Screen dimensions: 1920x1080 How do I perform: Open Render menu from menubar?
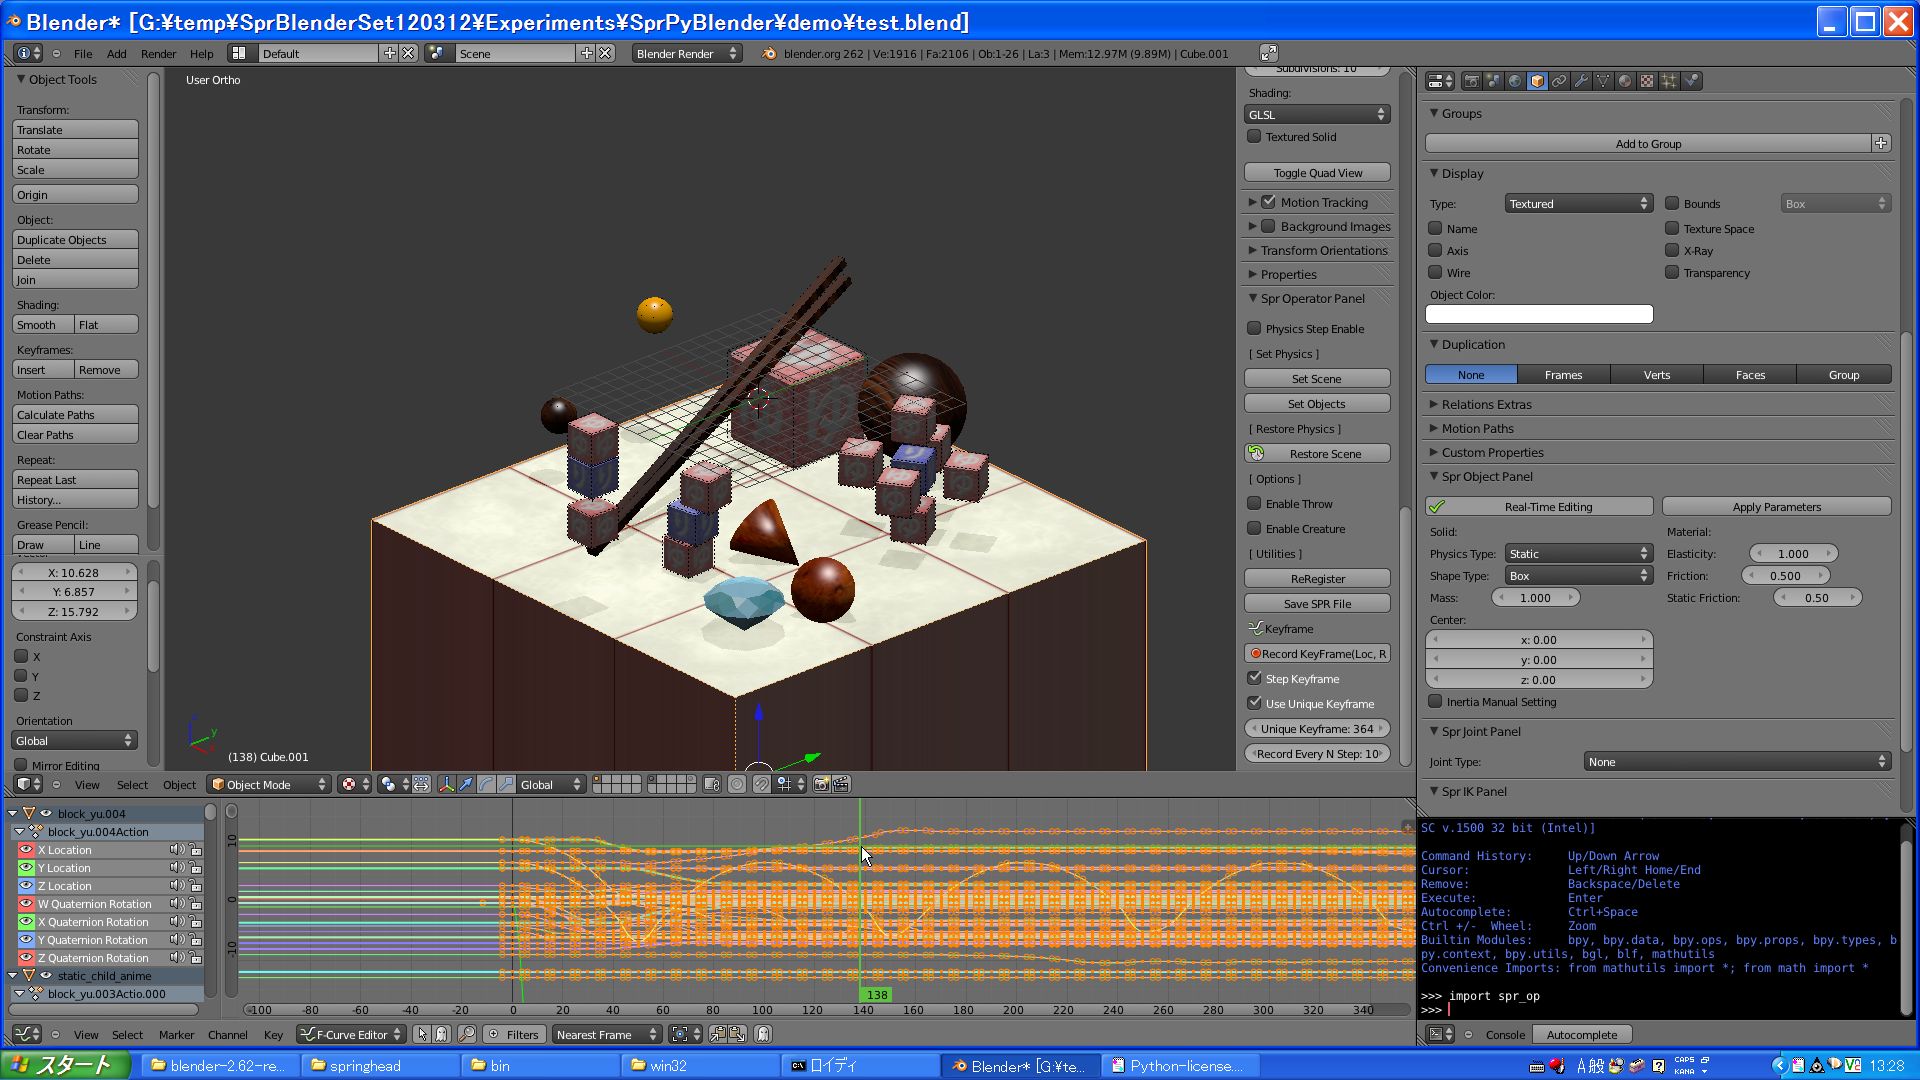[x=157, y=53]
